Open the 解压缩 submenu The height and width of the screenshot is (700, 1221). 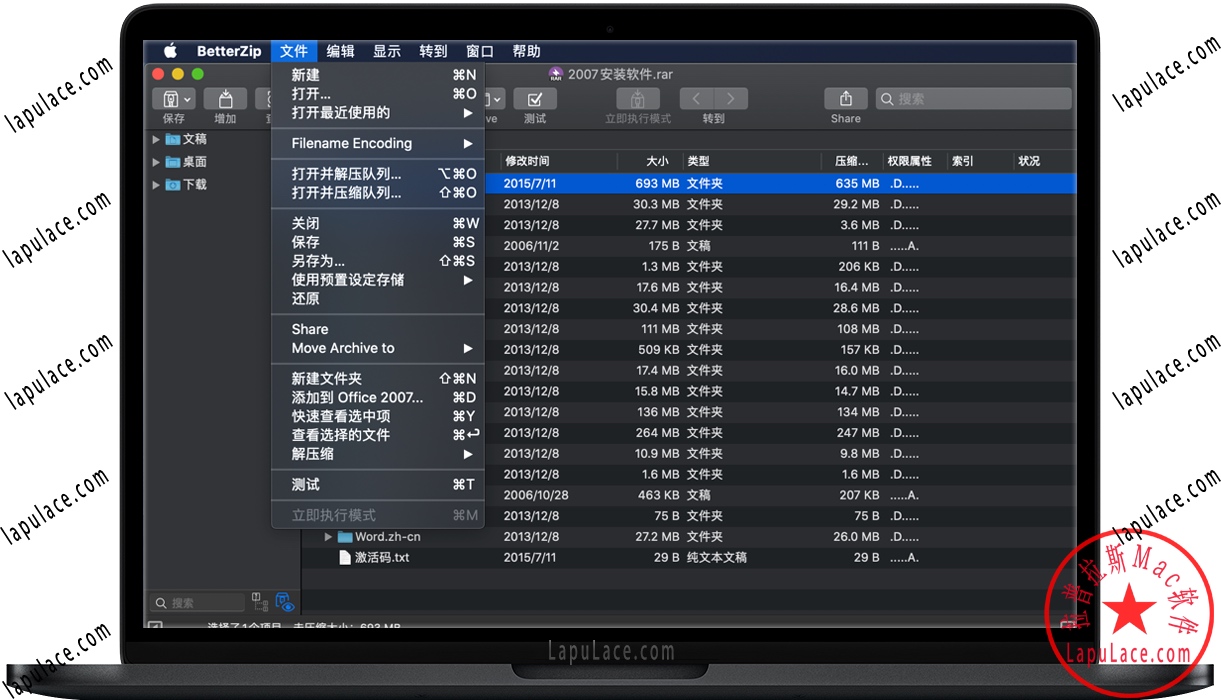(x=378, y=454)
